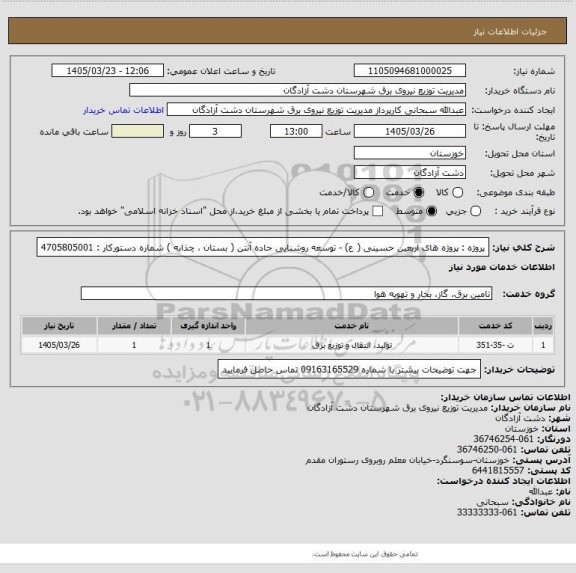
Task: Click the گروه خدمت service group field
Action: (x=286, y=293)
